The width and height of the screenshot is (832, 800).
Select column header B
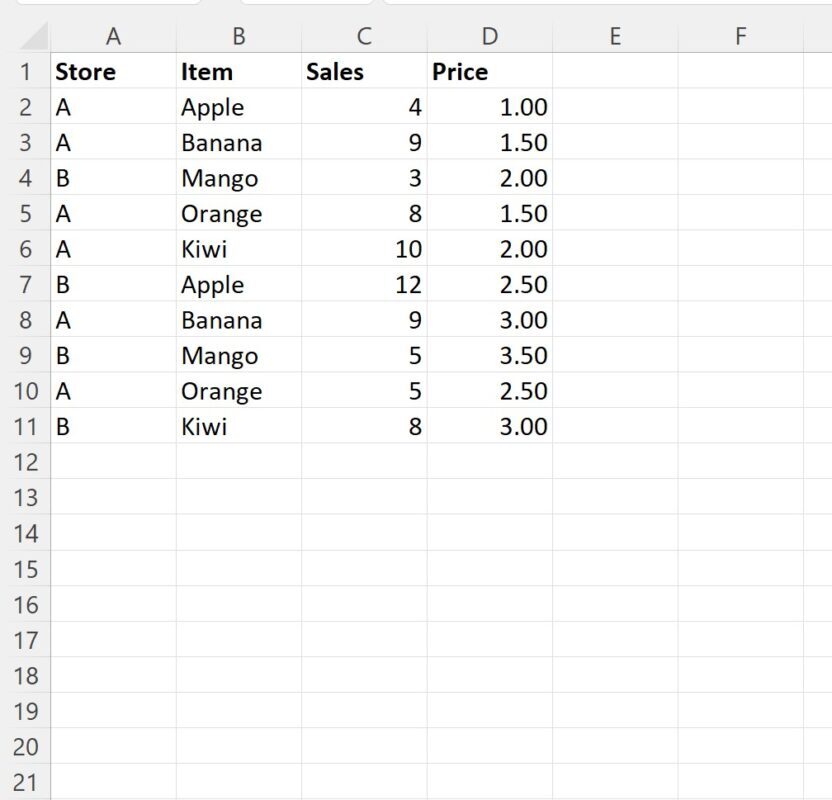(239, 36)
